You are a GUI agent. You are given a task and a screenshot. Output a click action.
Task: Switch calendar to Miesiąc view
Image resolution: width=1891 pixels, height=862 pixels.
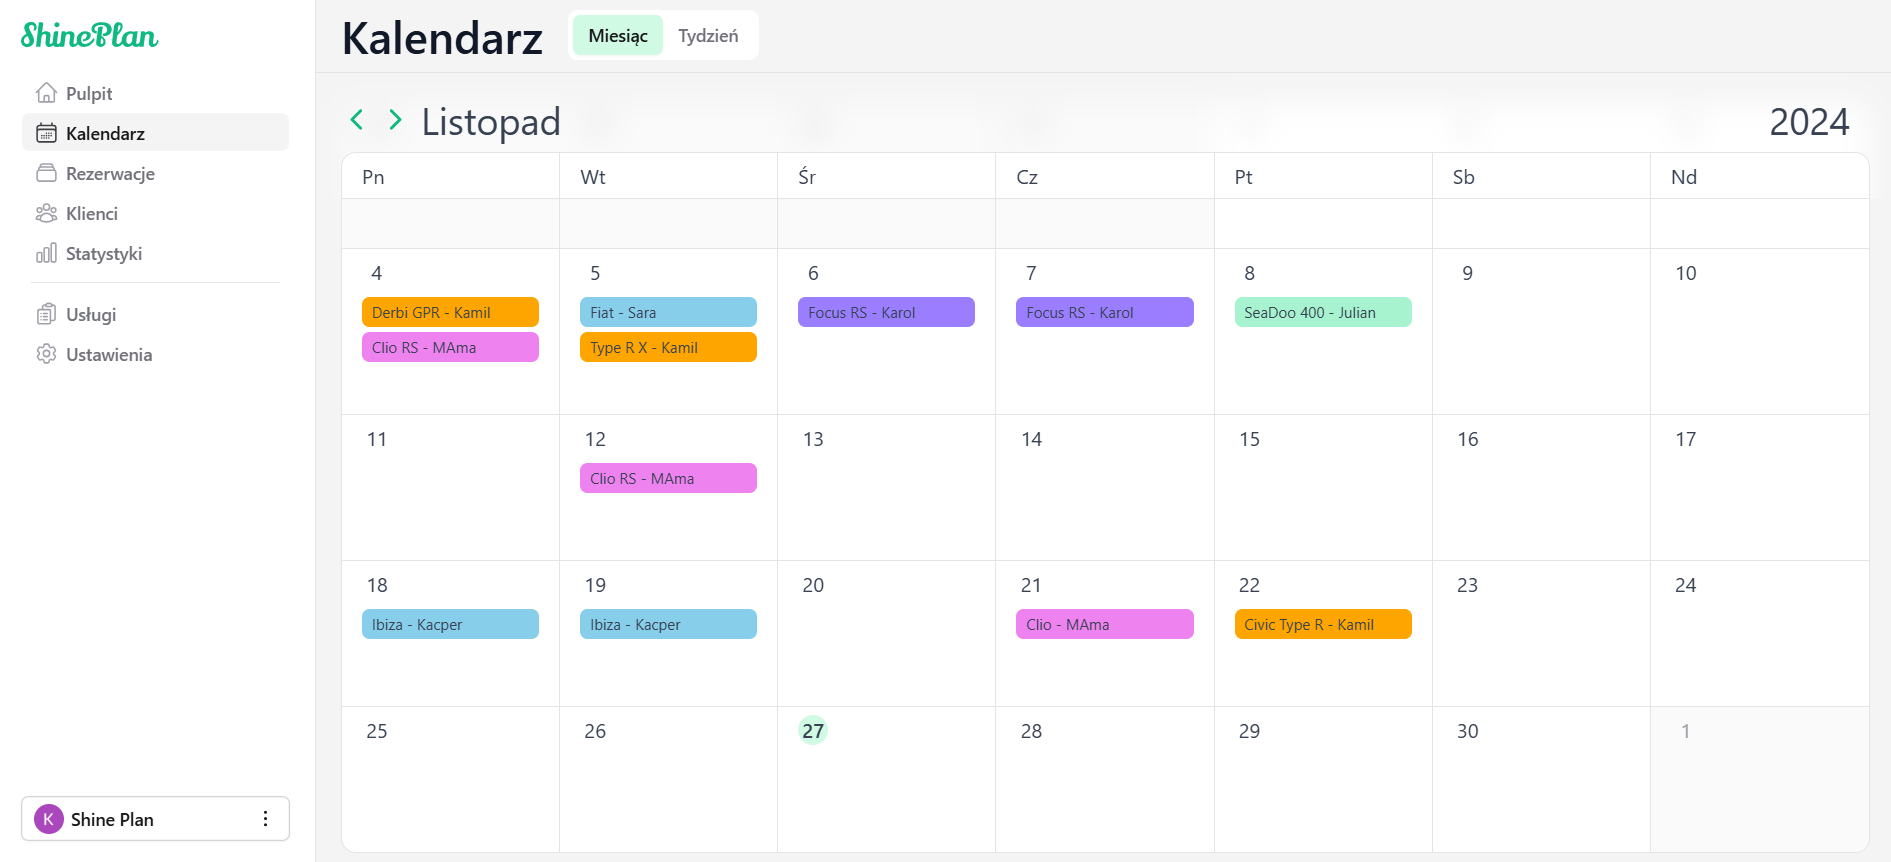coord(618,36)
